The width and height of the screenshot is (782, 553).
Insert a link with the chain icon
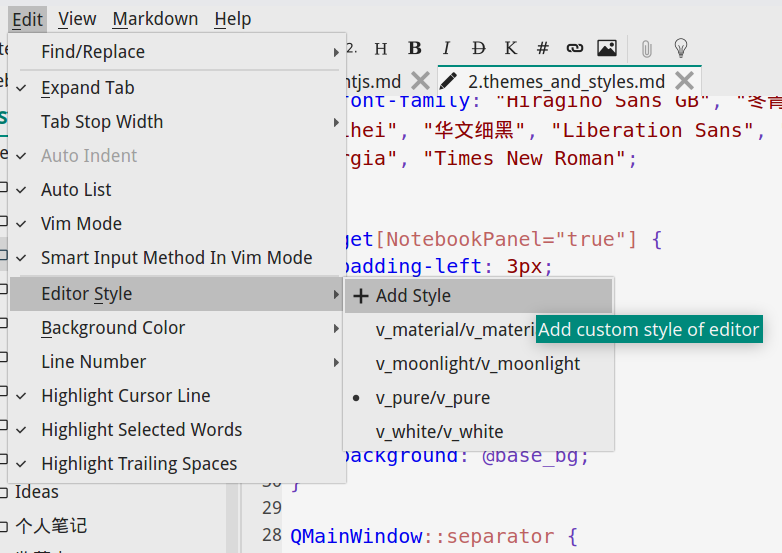point(575,48)
